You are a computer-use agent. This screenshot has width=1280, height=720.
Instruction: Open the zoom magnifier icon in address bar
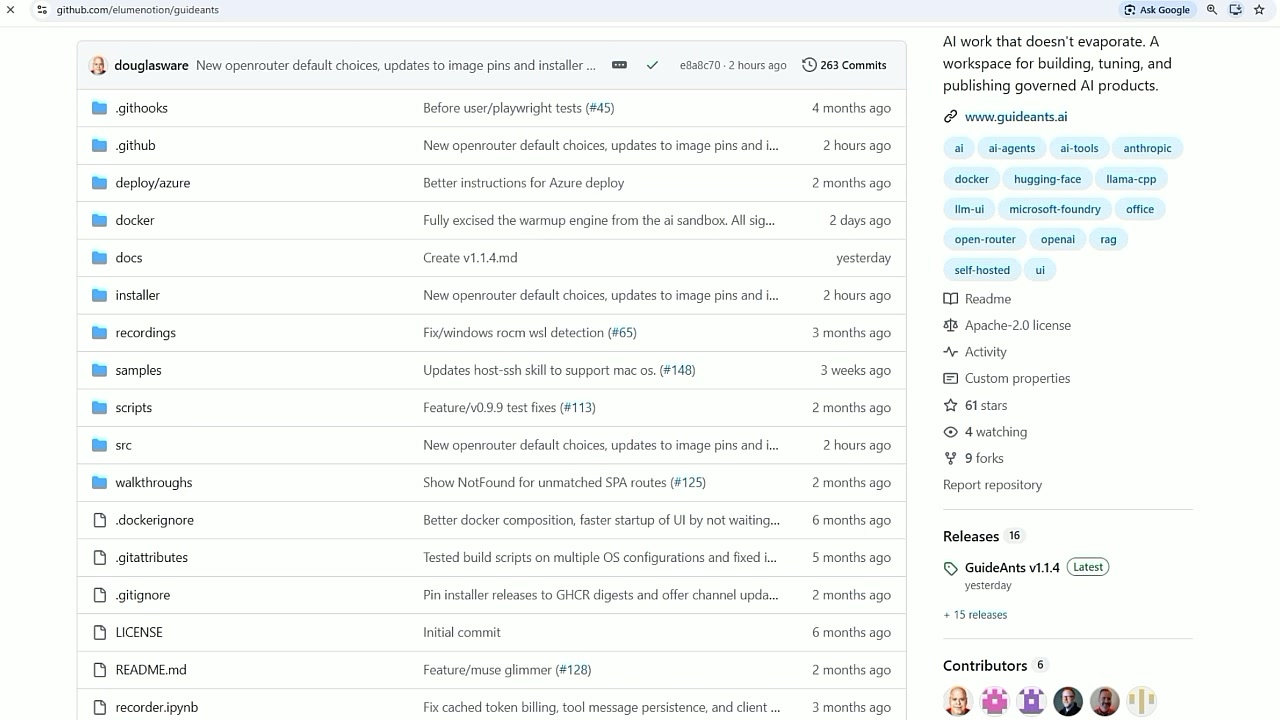pos(1211,10)
